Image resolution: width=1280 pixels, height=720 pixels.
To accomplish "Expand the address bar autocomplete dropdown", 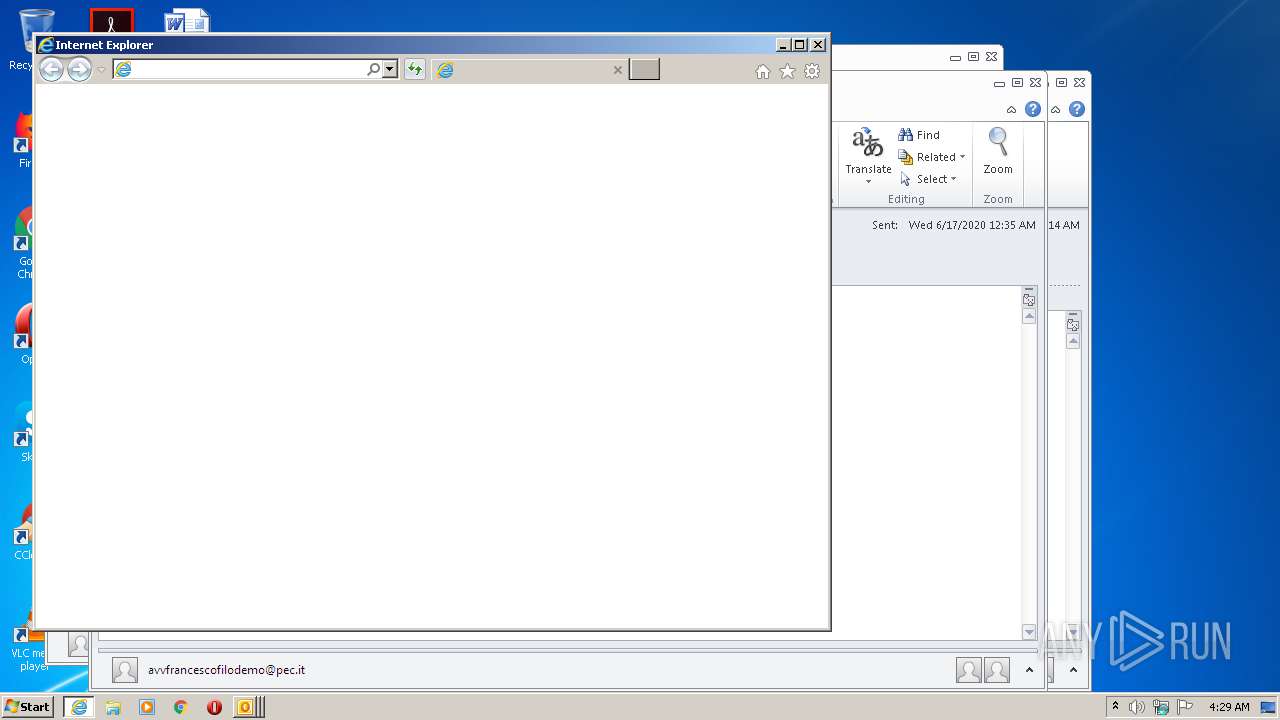I will [390, 69].
